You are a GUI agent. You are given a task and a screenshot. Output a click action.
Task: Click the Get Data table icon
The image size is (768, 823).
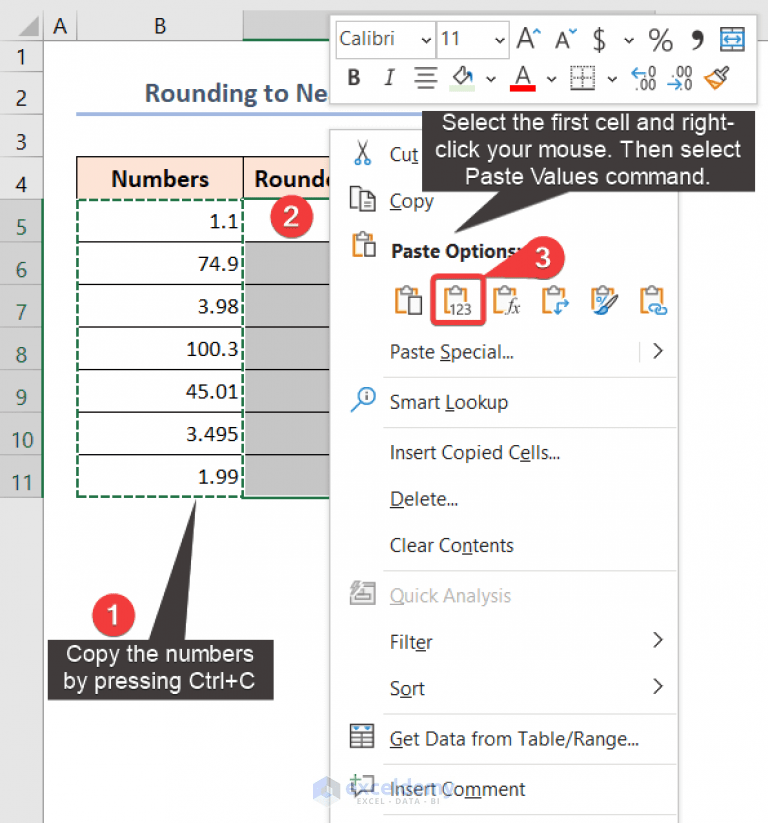[x=362, y=736]
